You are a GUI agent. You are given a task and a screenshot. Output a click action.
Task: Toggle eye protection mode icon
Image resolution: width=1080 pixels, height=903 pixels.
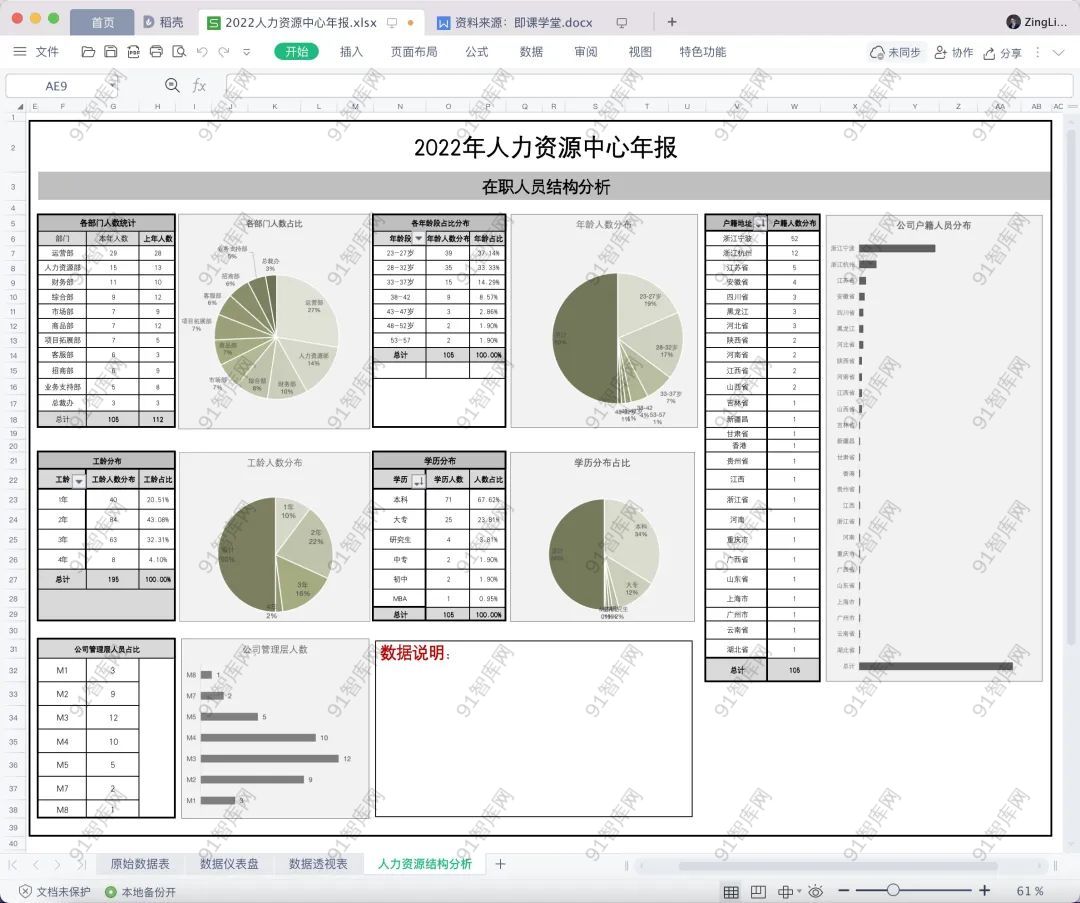[x=816, y=891]
